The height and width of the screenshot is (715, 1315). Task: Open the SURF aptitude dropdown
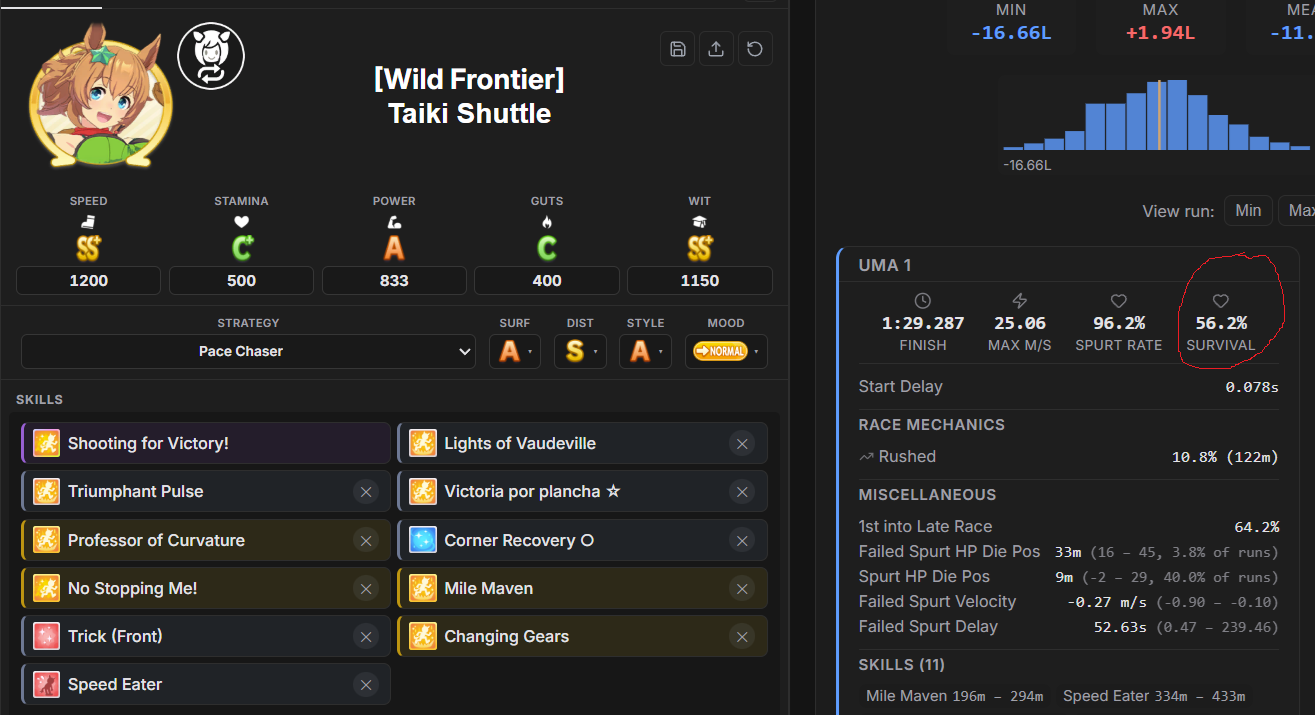(x=515, y=351)
